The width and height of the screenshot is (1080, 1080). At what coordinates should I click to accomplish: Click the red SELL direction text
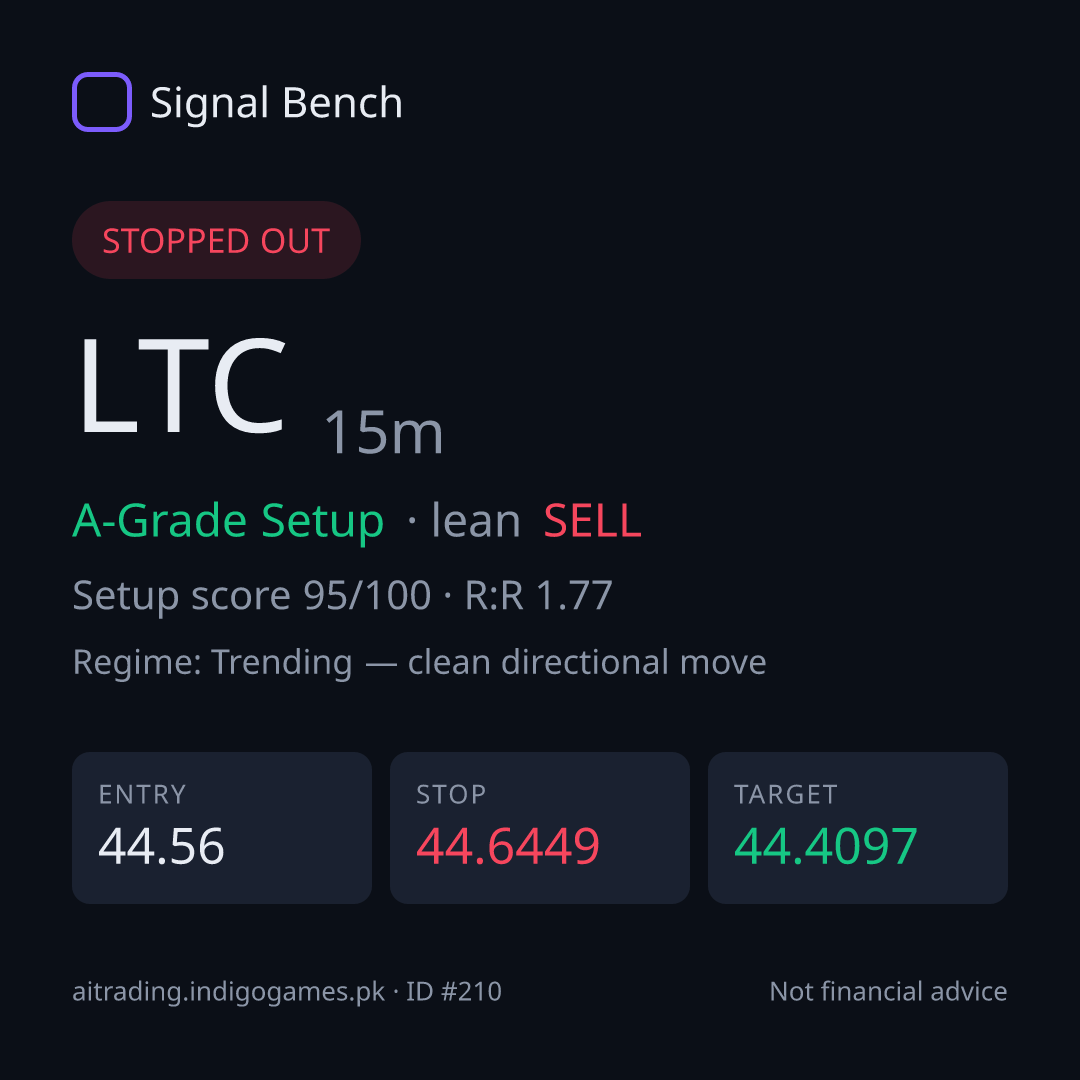[593, 521]
